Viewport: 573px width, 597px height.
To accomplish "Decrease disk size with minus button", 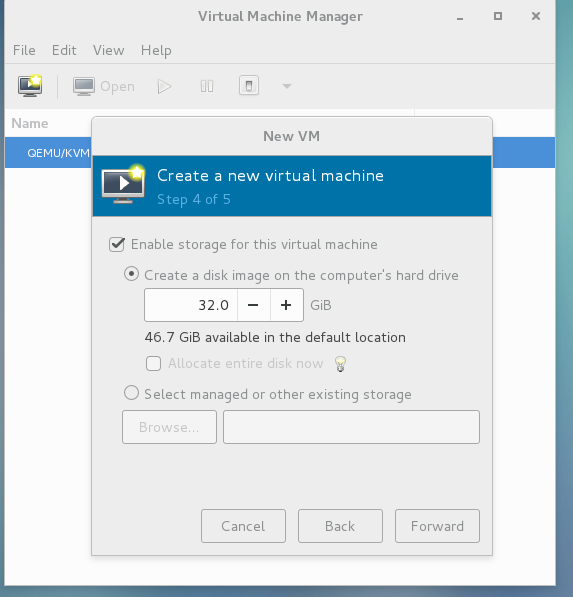I will pos(253,305).
